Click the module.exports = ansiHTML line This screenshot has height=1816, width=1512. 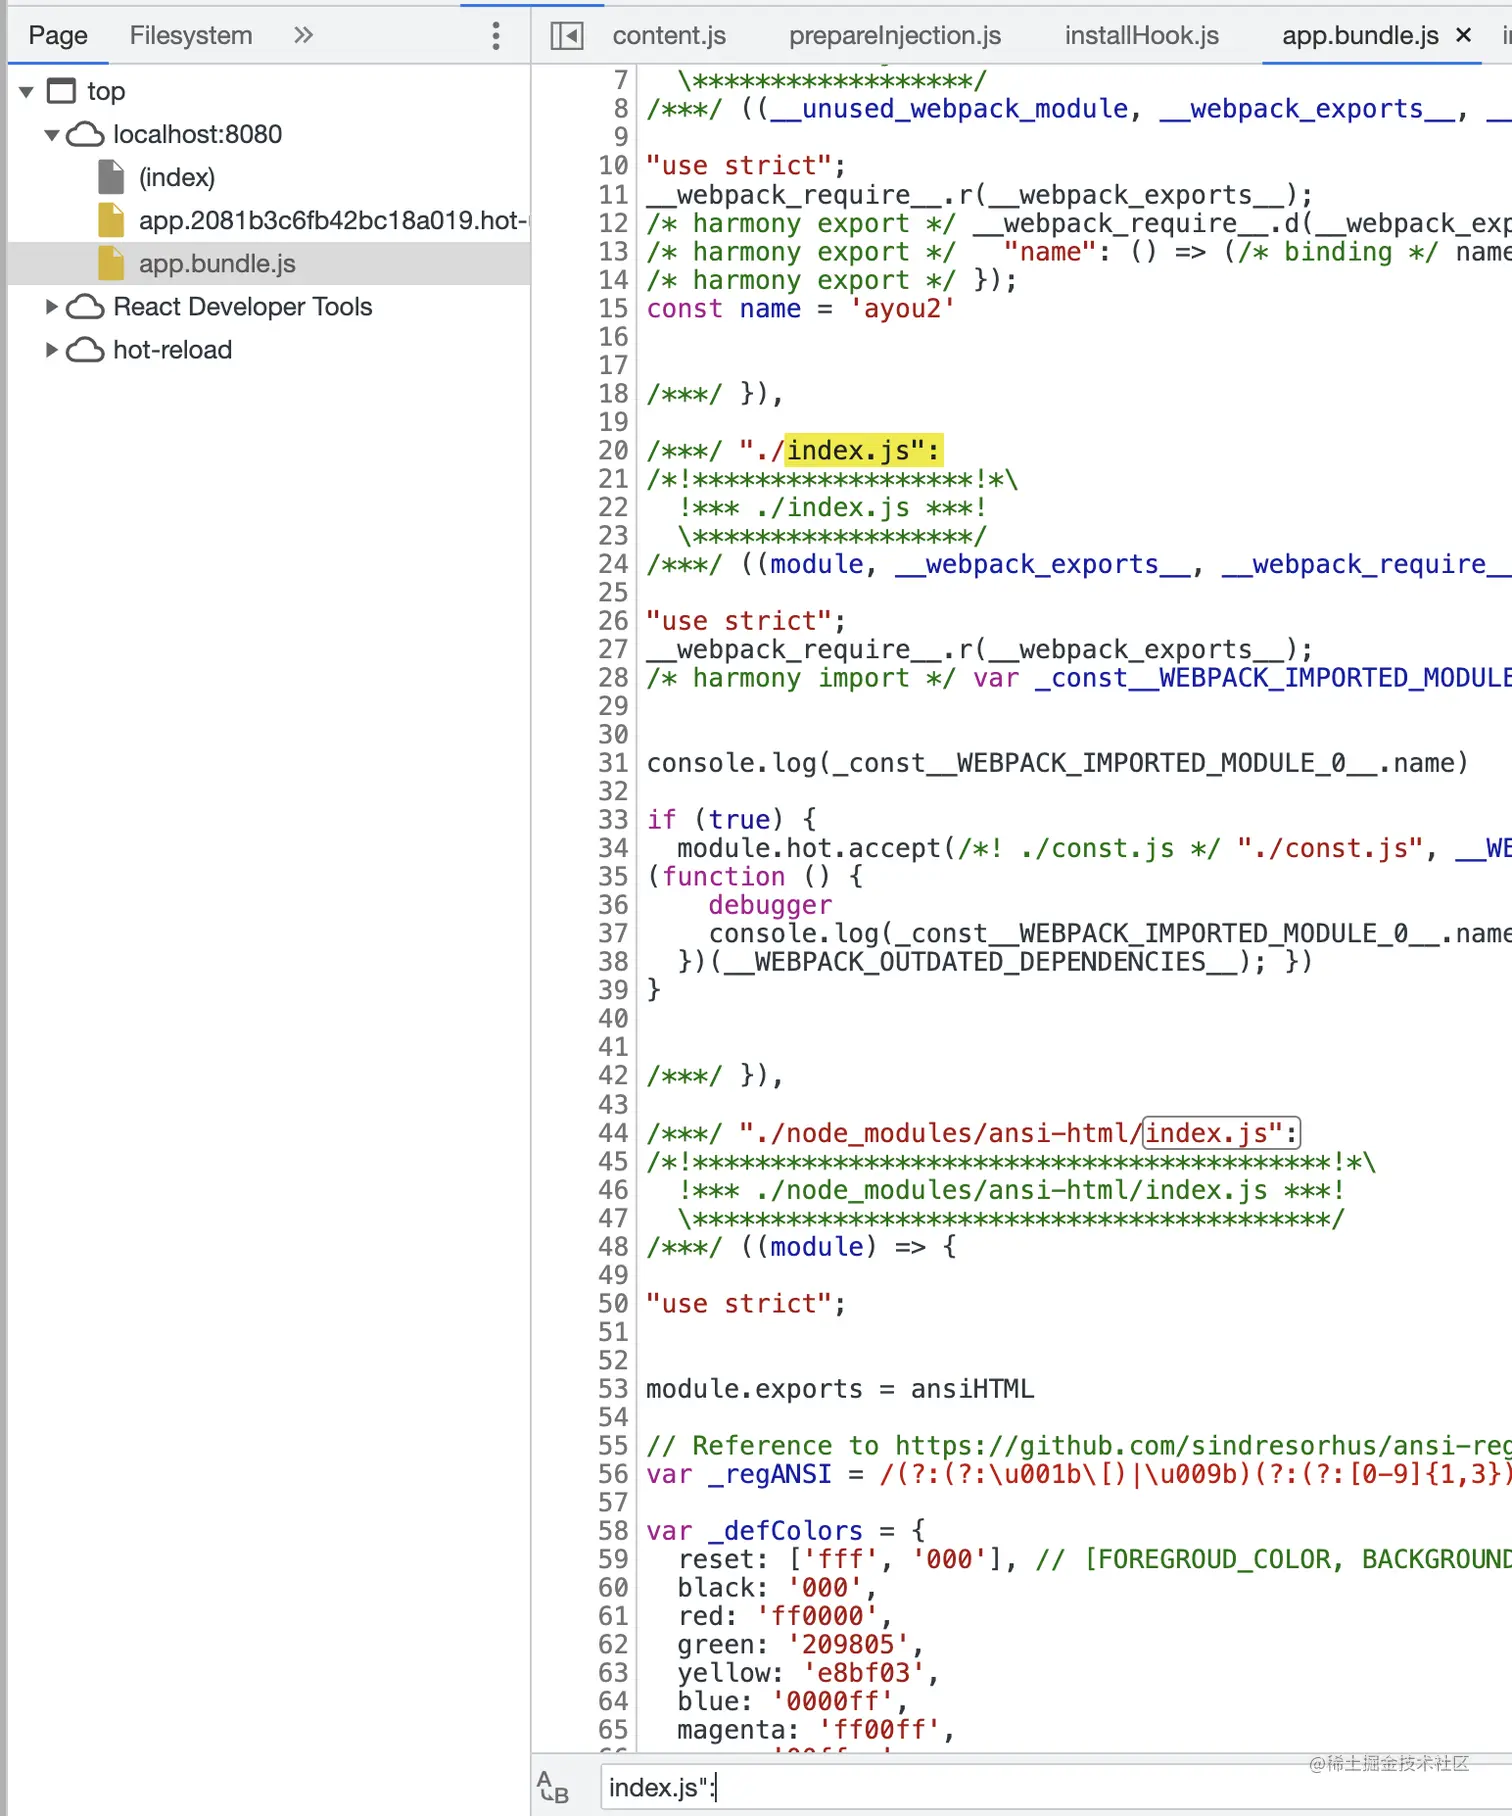click(x=840, y=1389)
